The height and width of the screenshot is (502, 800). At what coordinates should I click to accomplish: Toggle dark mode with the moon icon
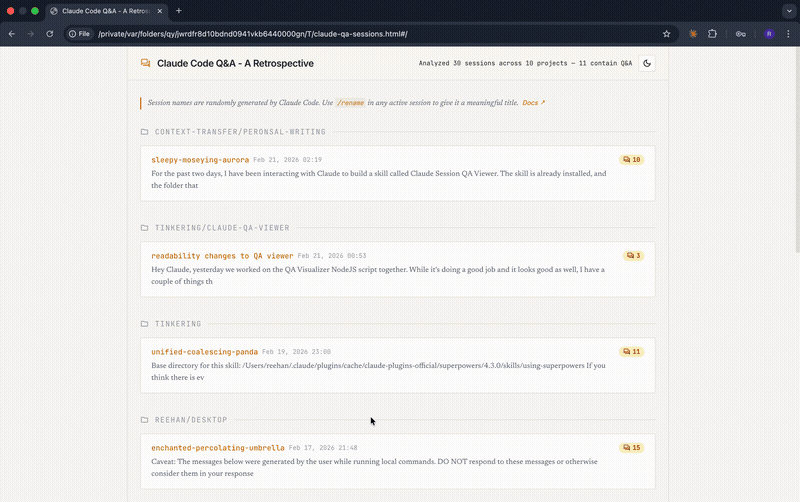pos(646,63)
